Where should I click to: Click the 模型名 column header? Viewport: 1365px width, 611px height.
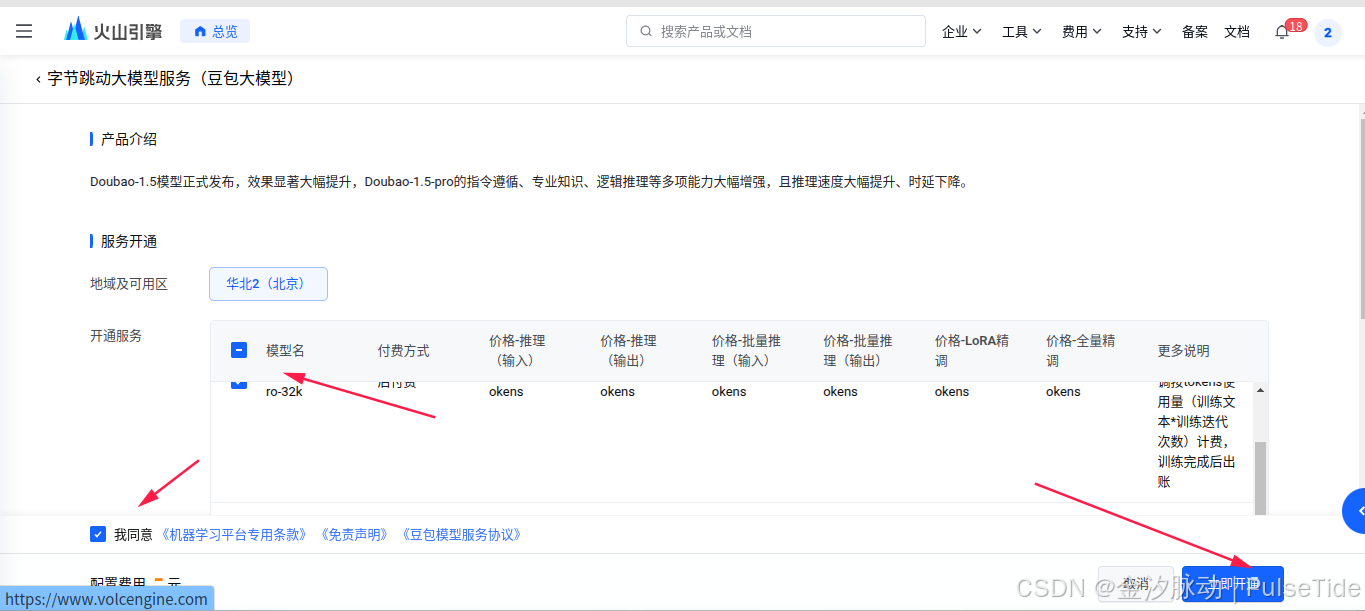click(x=285, y=351)
